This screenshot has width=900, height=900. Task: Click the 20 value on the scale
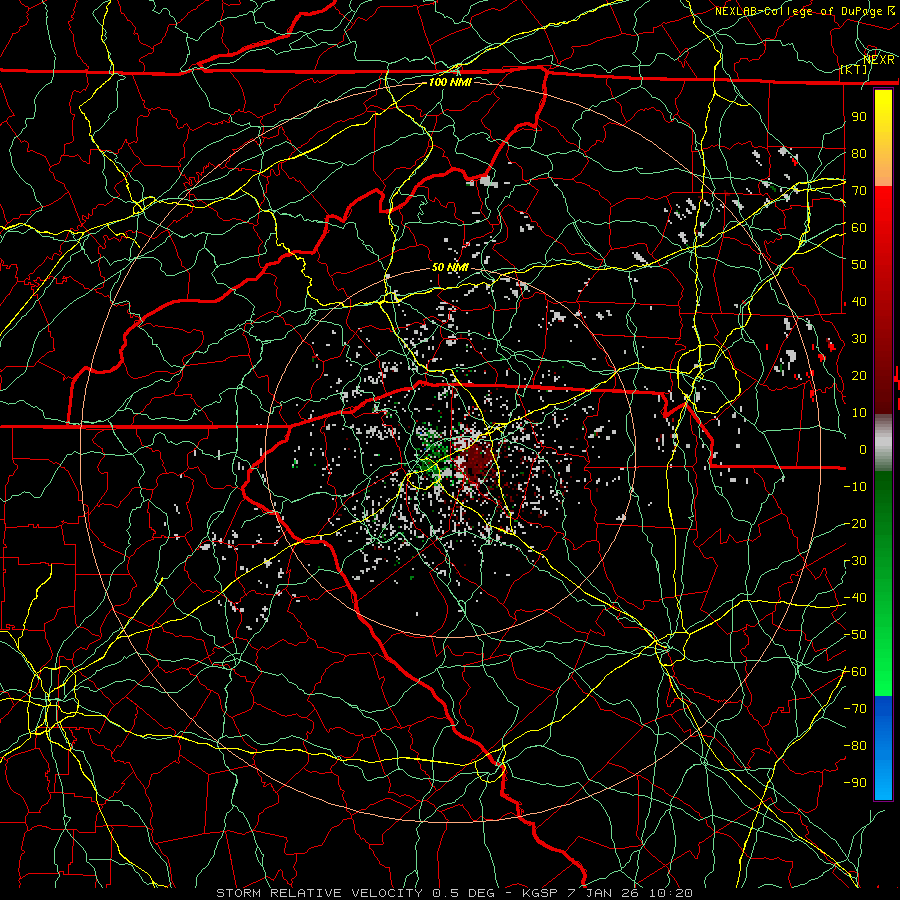859,375
